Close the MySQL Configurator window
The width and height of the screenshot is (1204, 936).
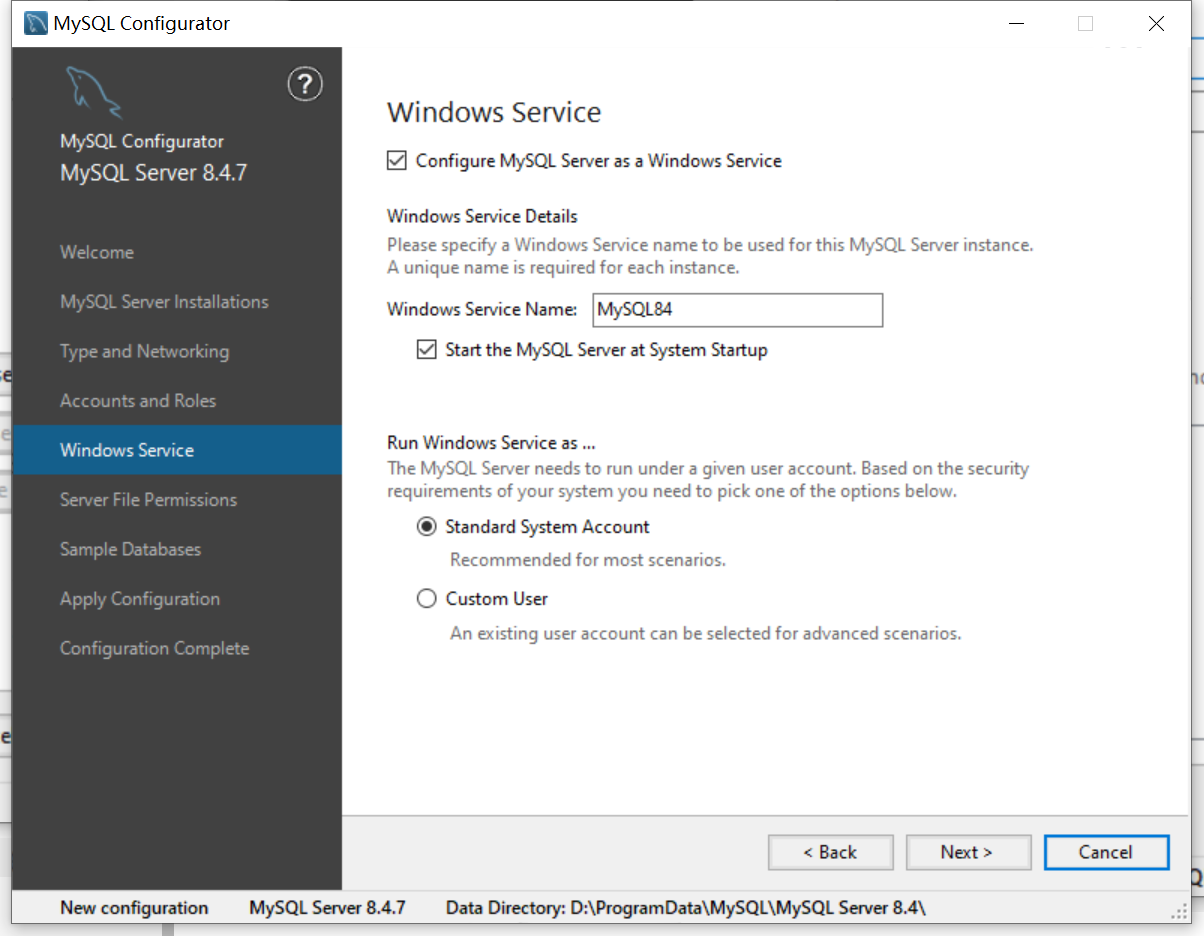1156,24
